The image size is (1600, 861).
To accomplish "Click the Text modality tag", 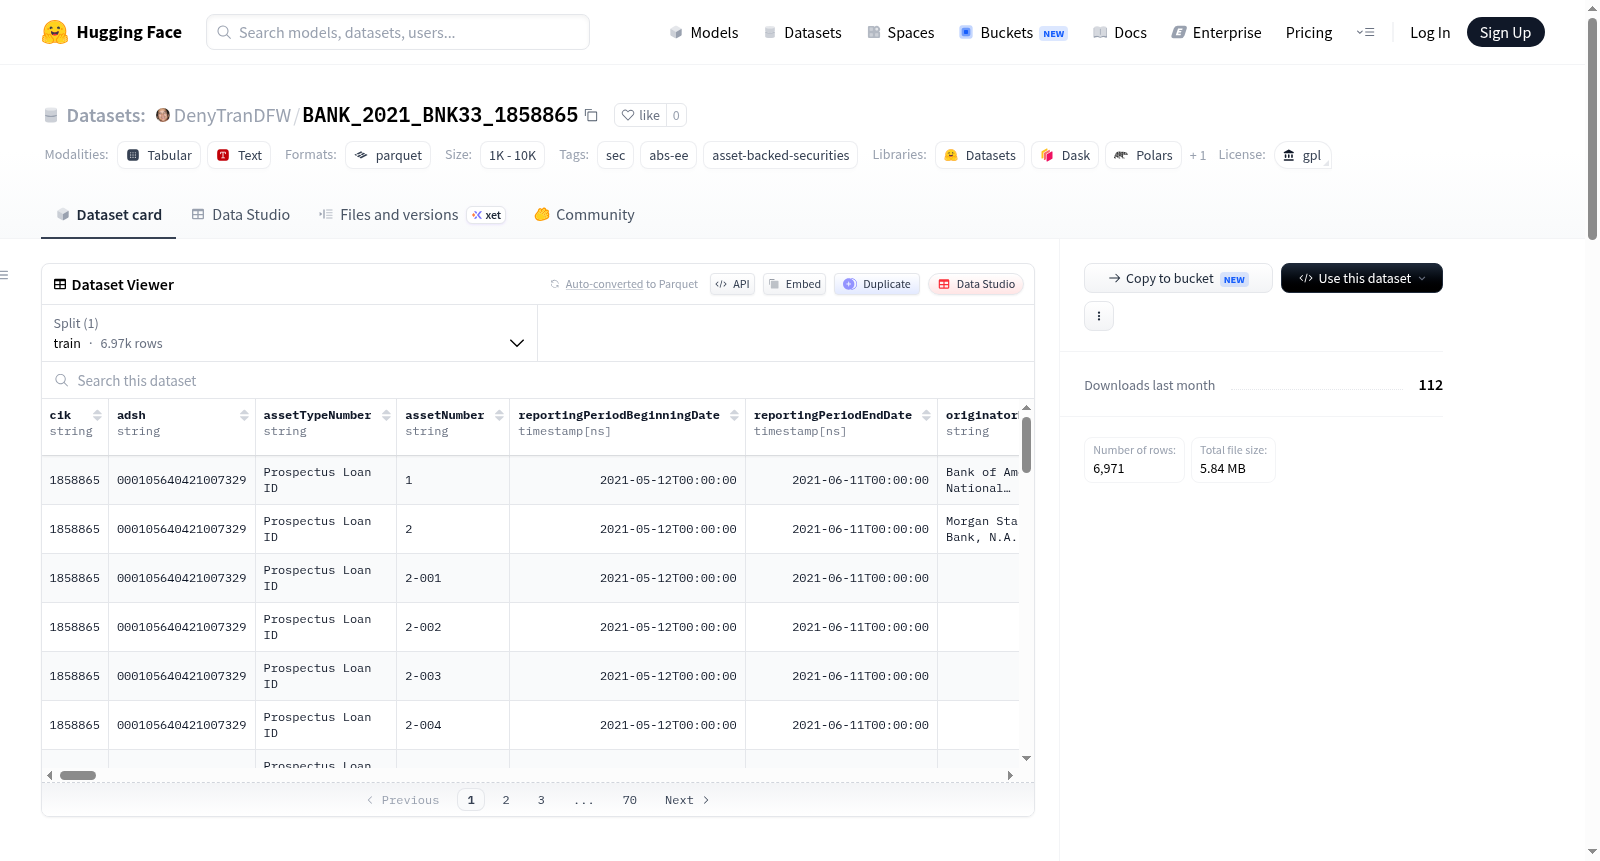I will coord(240,155).
